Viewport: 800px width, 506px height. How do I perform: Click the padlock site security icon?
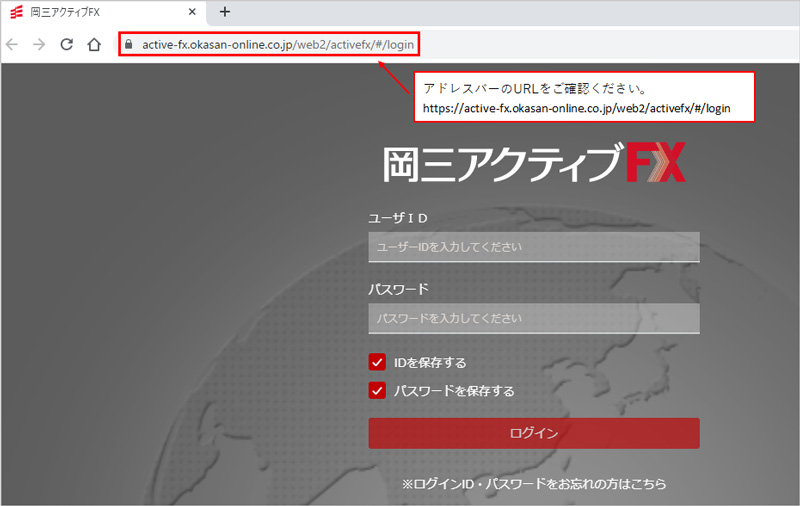(x=129, y=44)
